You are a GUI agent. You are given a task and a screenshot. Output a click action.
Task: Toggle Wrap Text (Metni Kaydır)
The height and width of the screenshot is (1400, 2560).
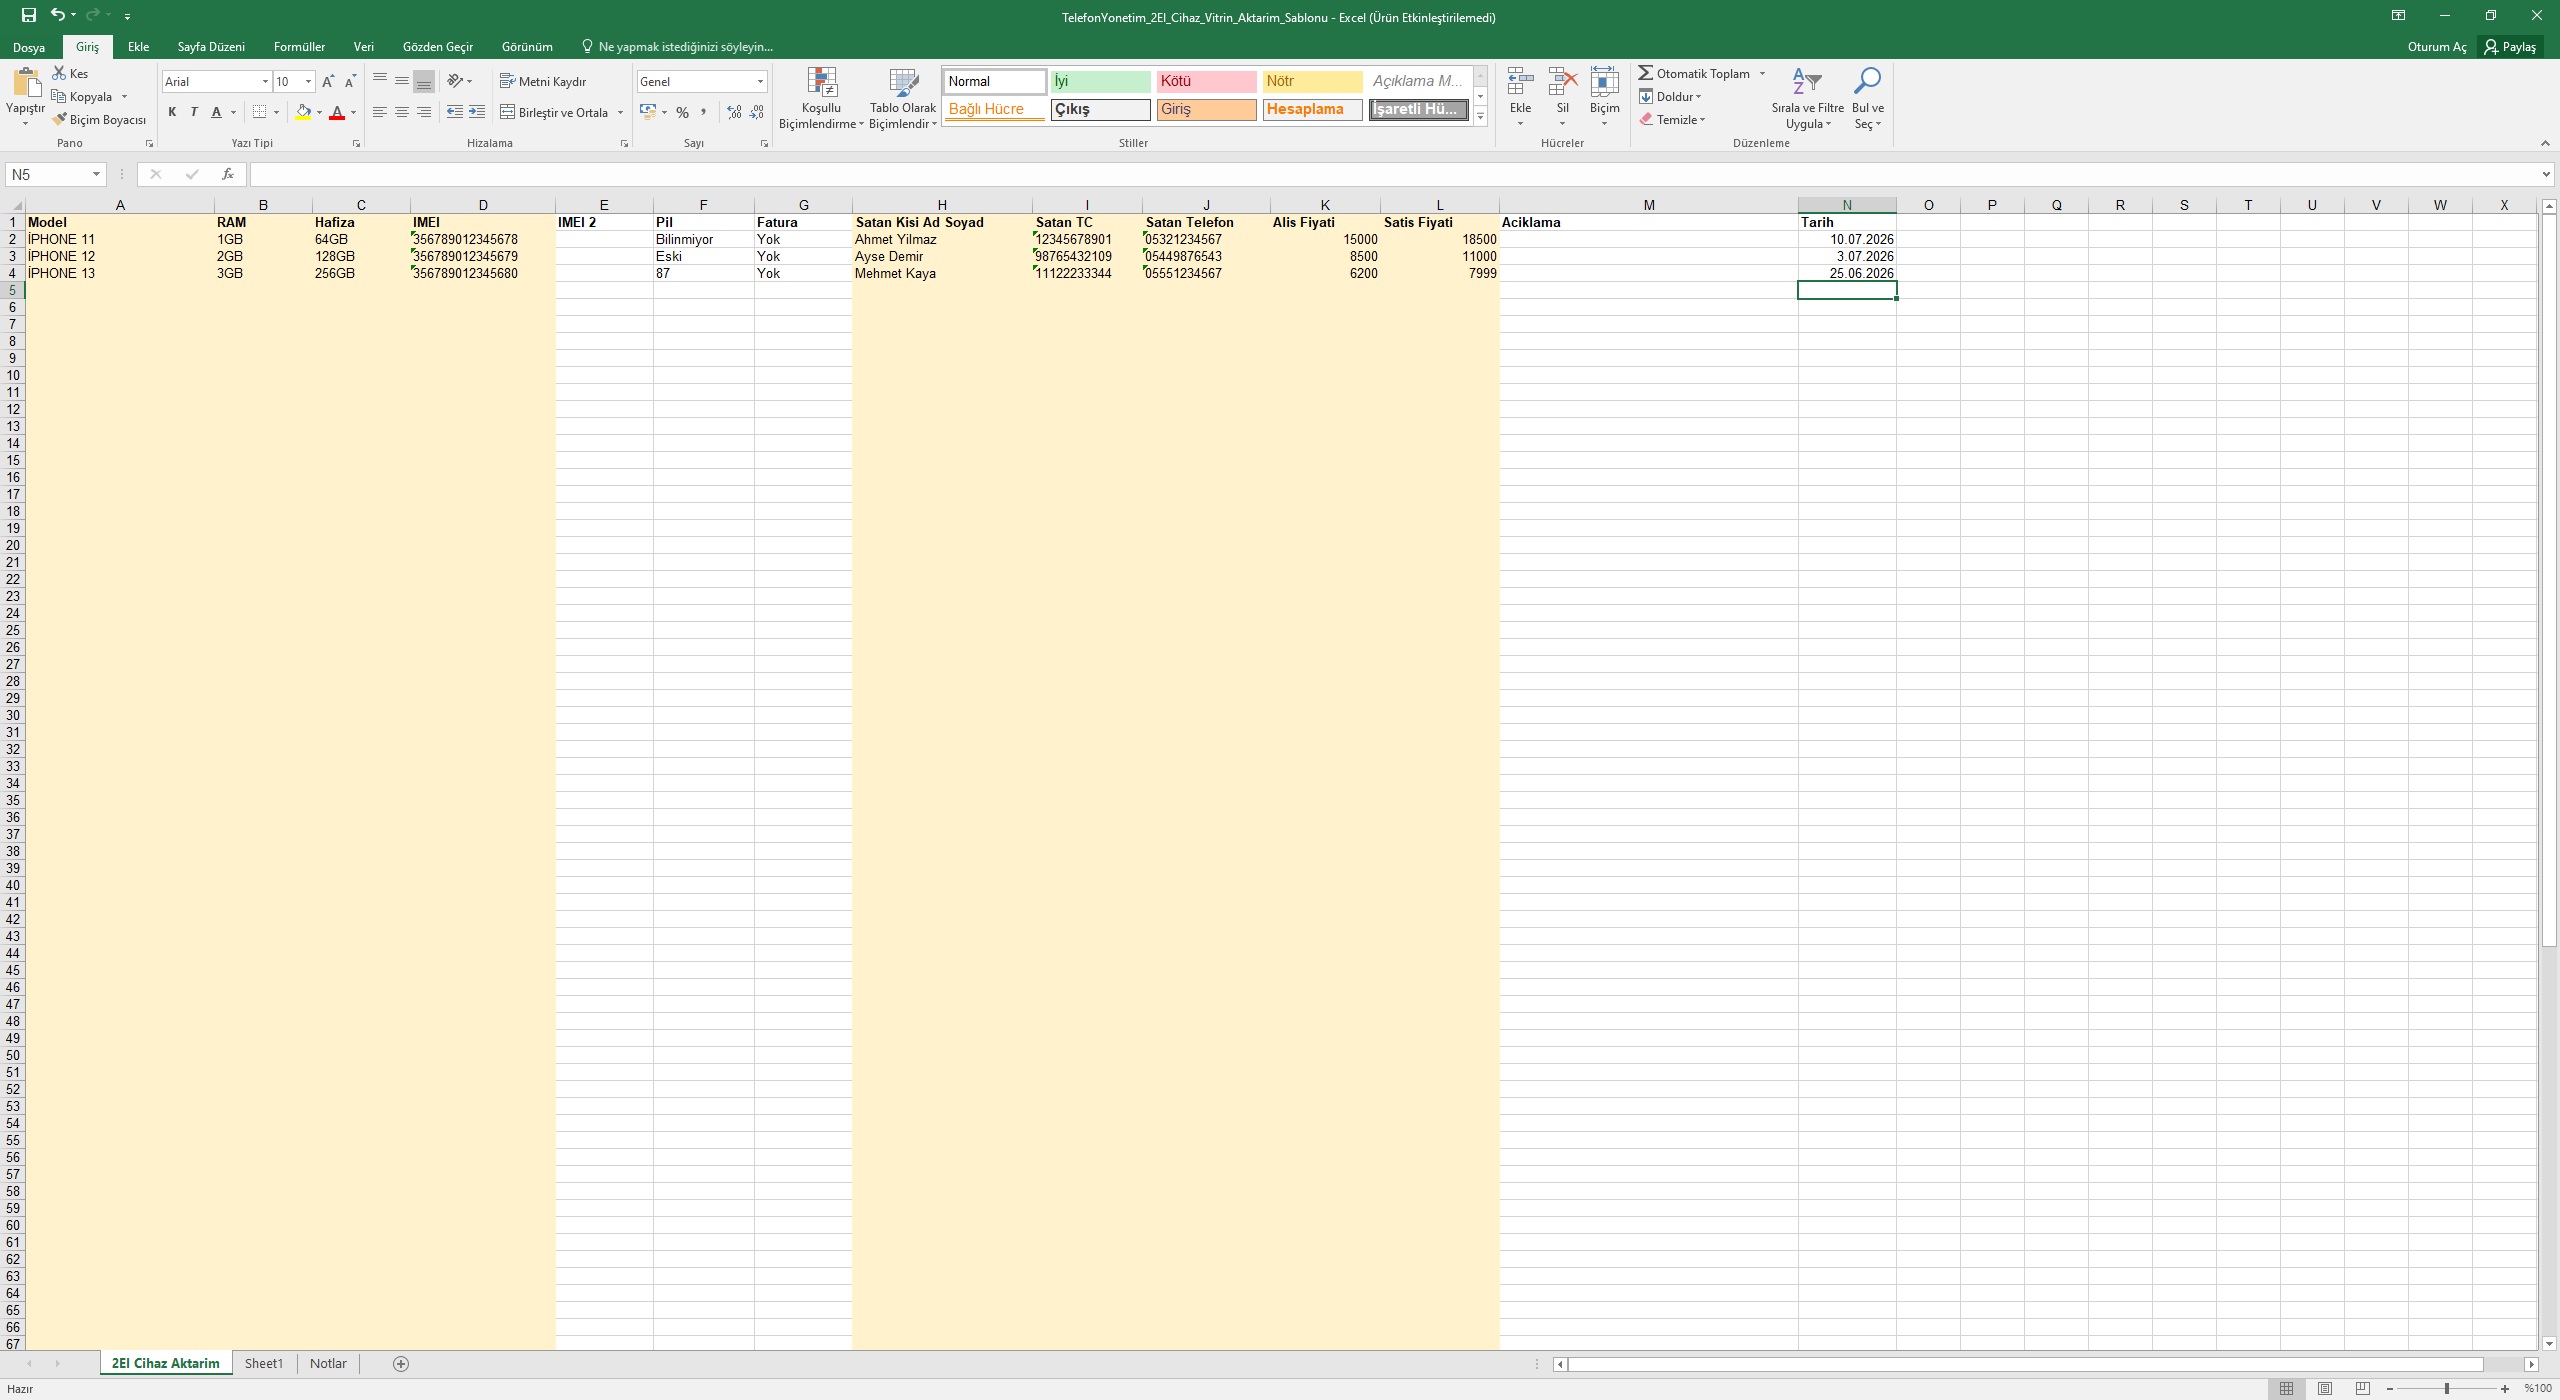[x=543, y=81]
